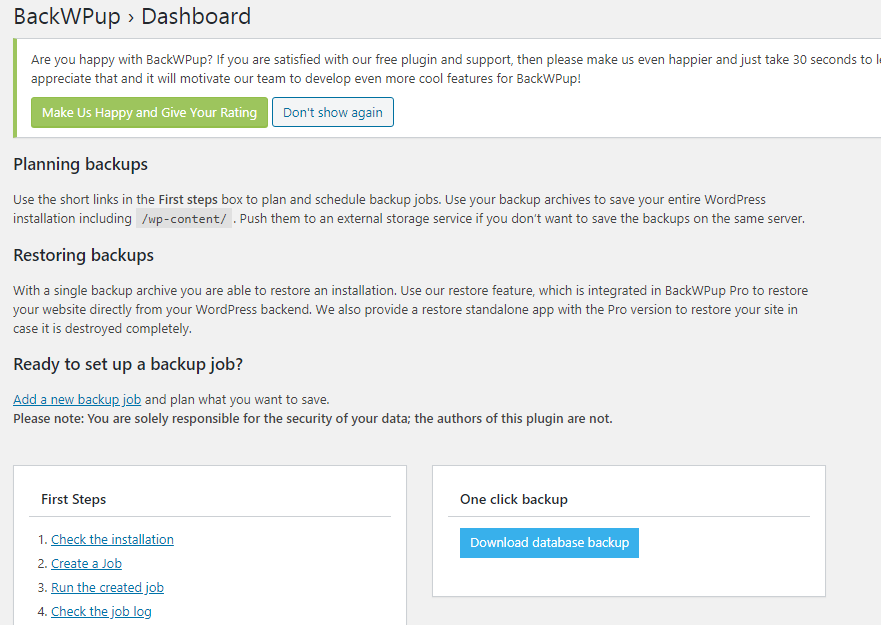Open Check the installation link
Screen dimensions: 881x625
point(112,540)
